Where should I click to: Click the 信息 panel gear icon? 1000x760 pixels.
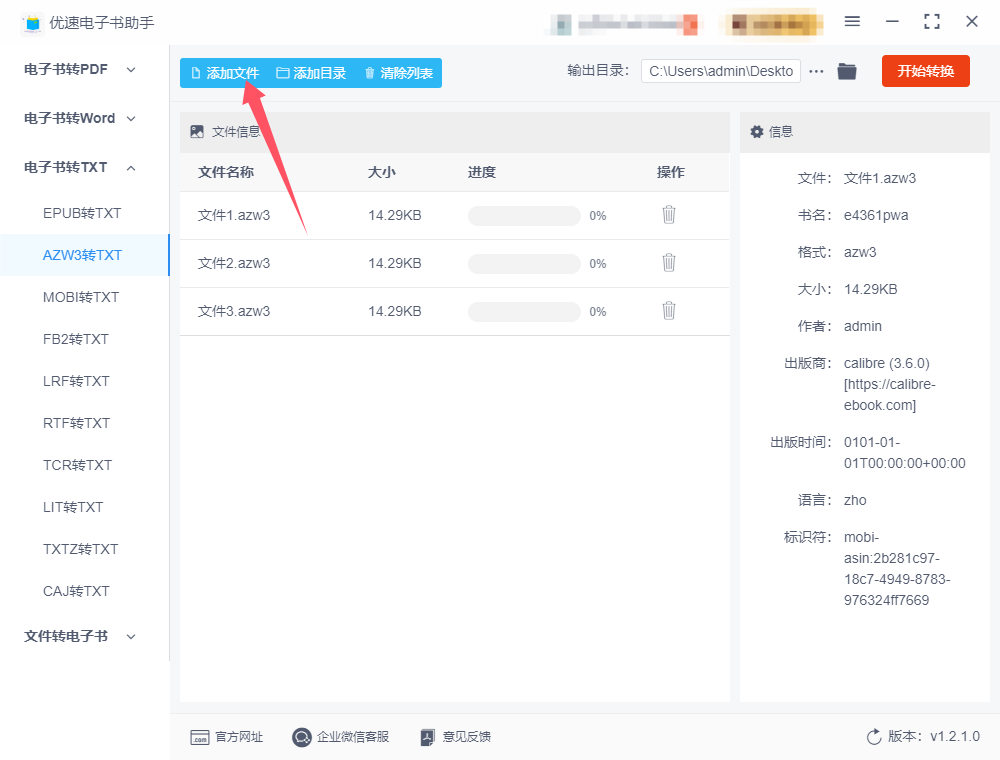(x=757, y=131)
